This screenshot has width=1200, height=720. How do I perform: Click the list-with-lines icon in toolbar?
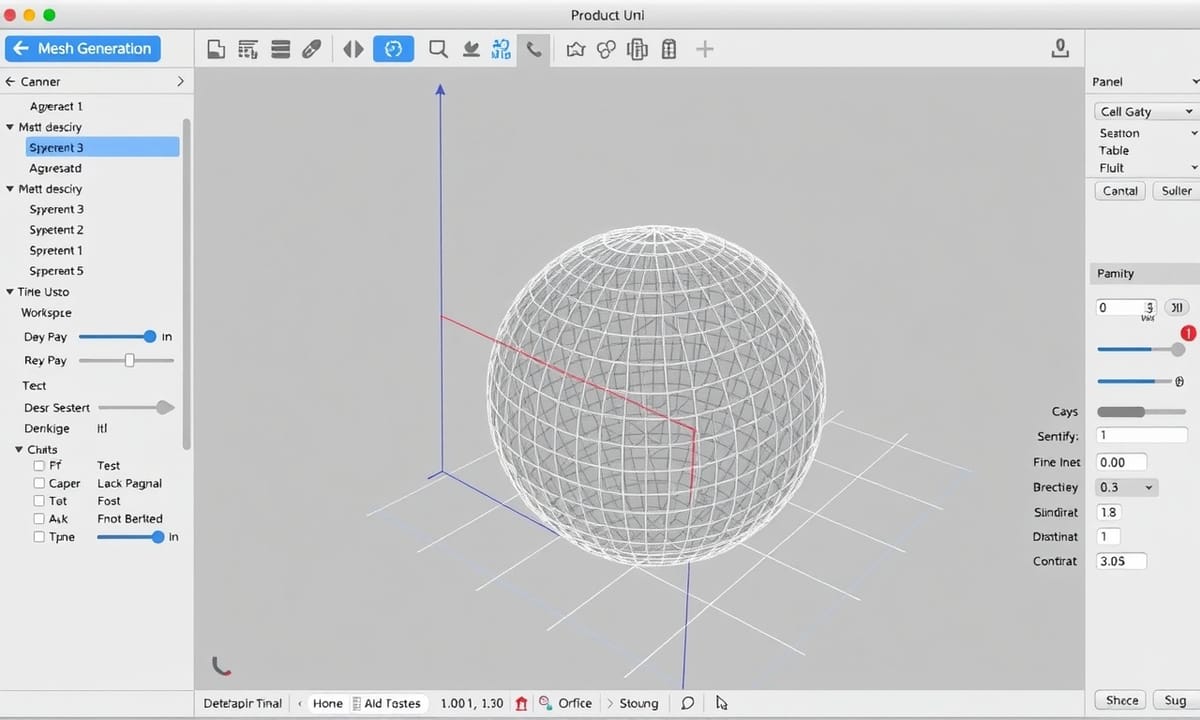[x=249, y=49]
